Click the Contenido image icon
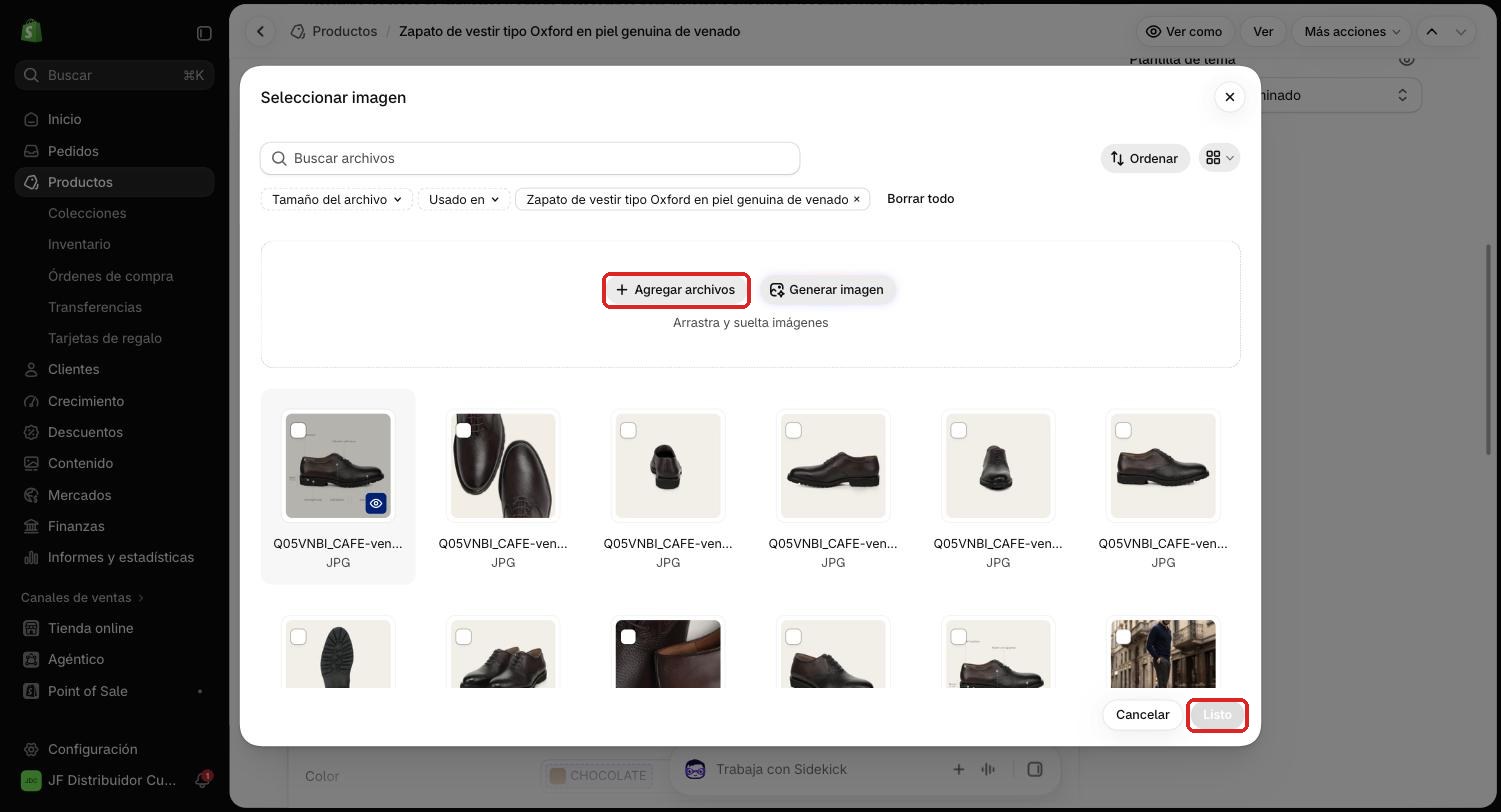 click(31, 463)
